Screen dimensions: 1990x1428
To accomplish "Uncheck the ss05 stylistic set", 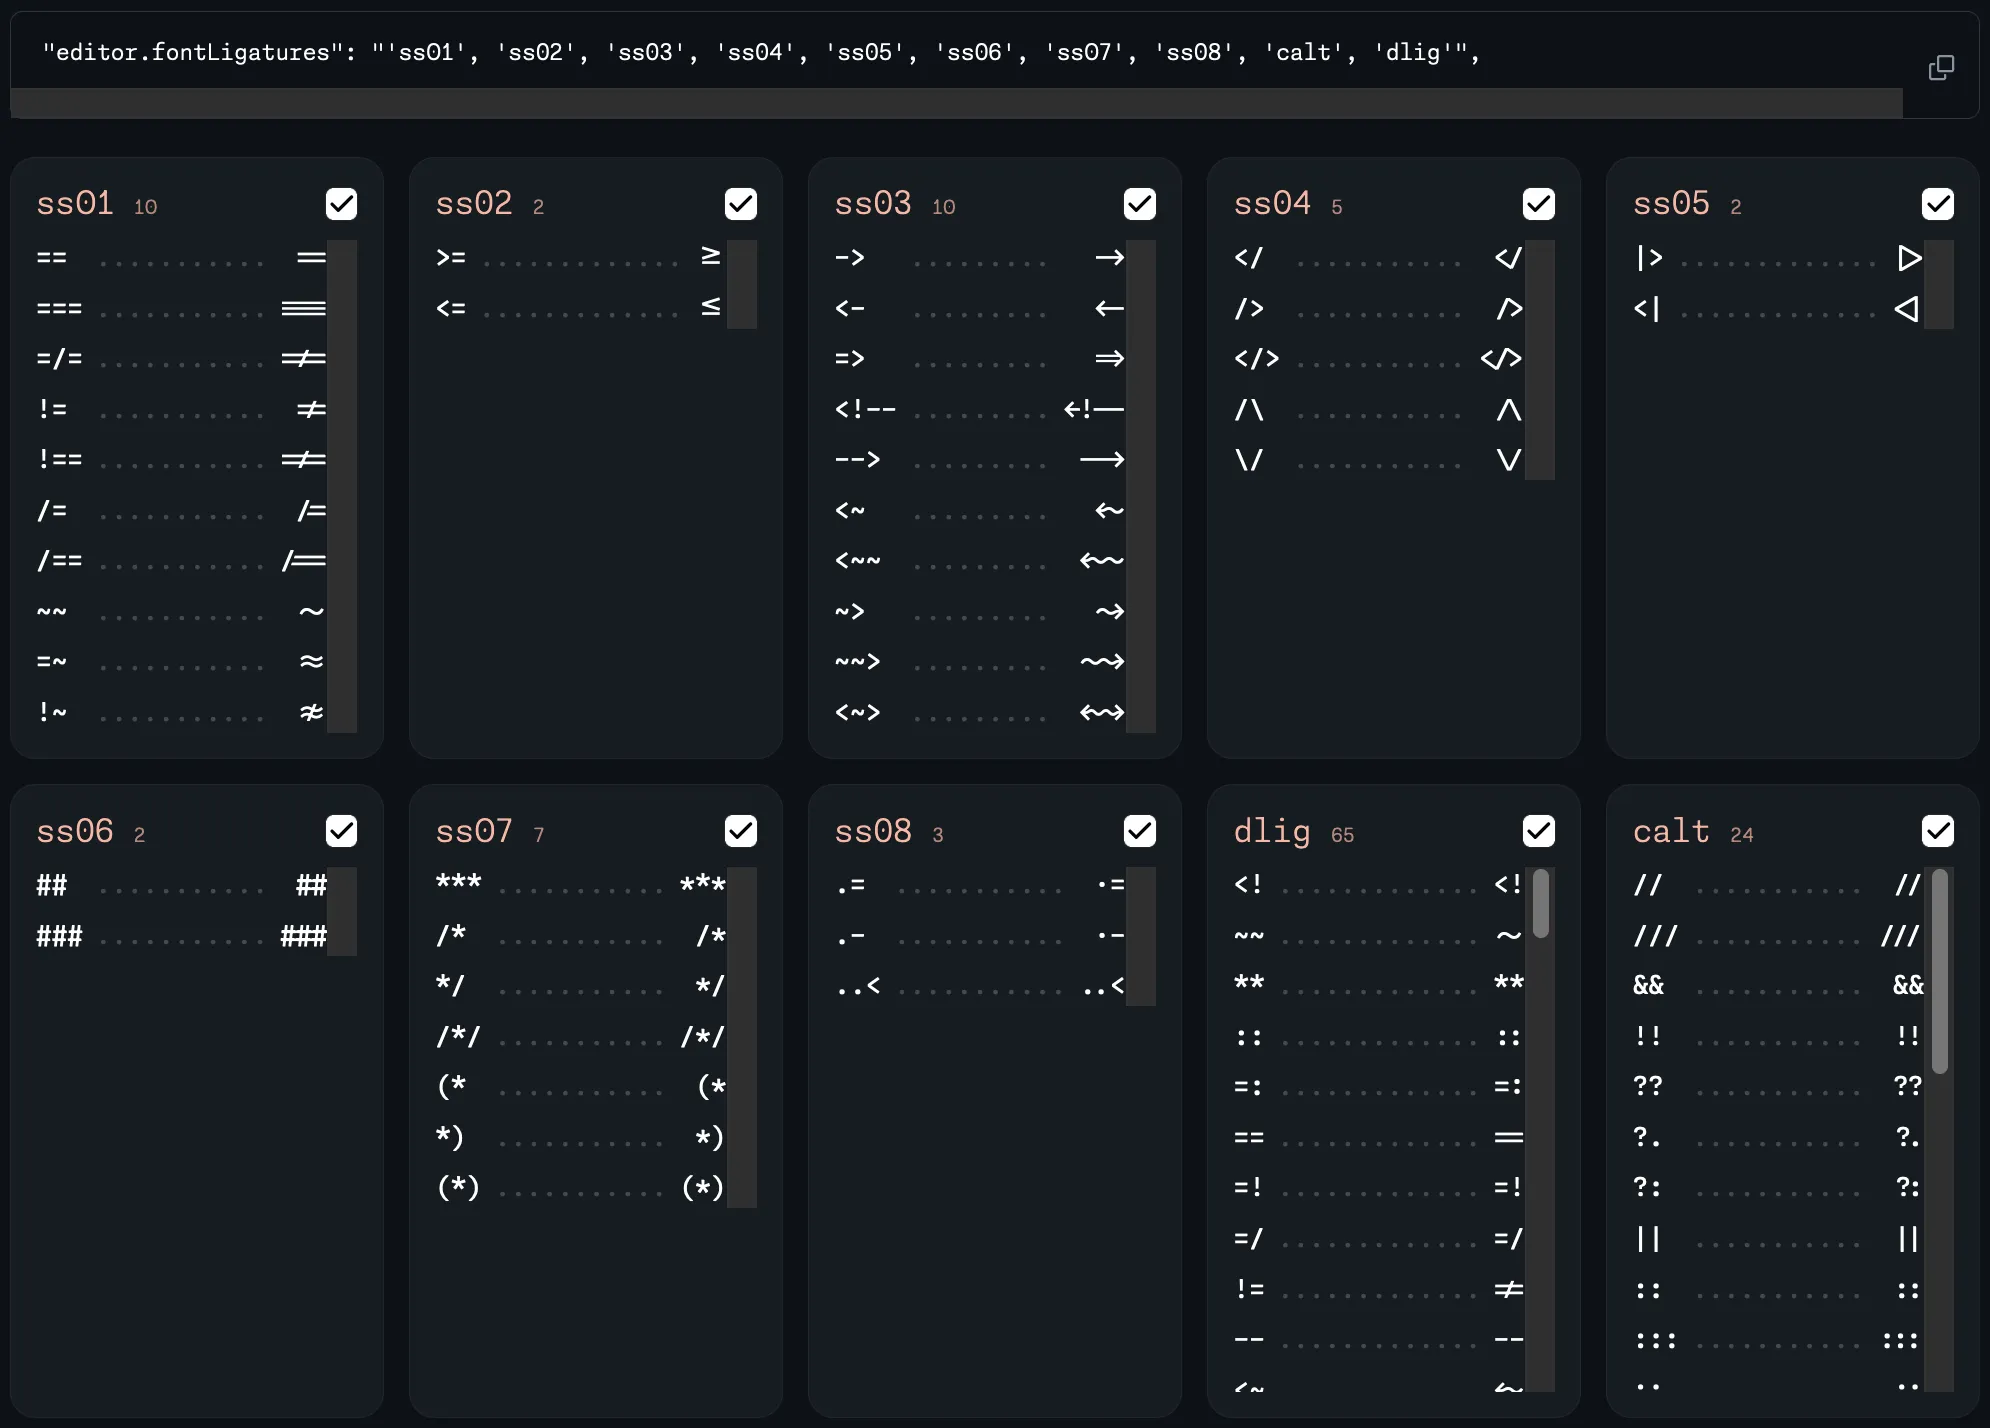I will [1938, 203].
